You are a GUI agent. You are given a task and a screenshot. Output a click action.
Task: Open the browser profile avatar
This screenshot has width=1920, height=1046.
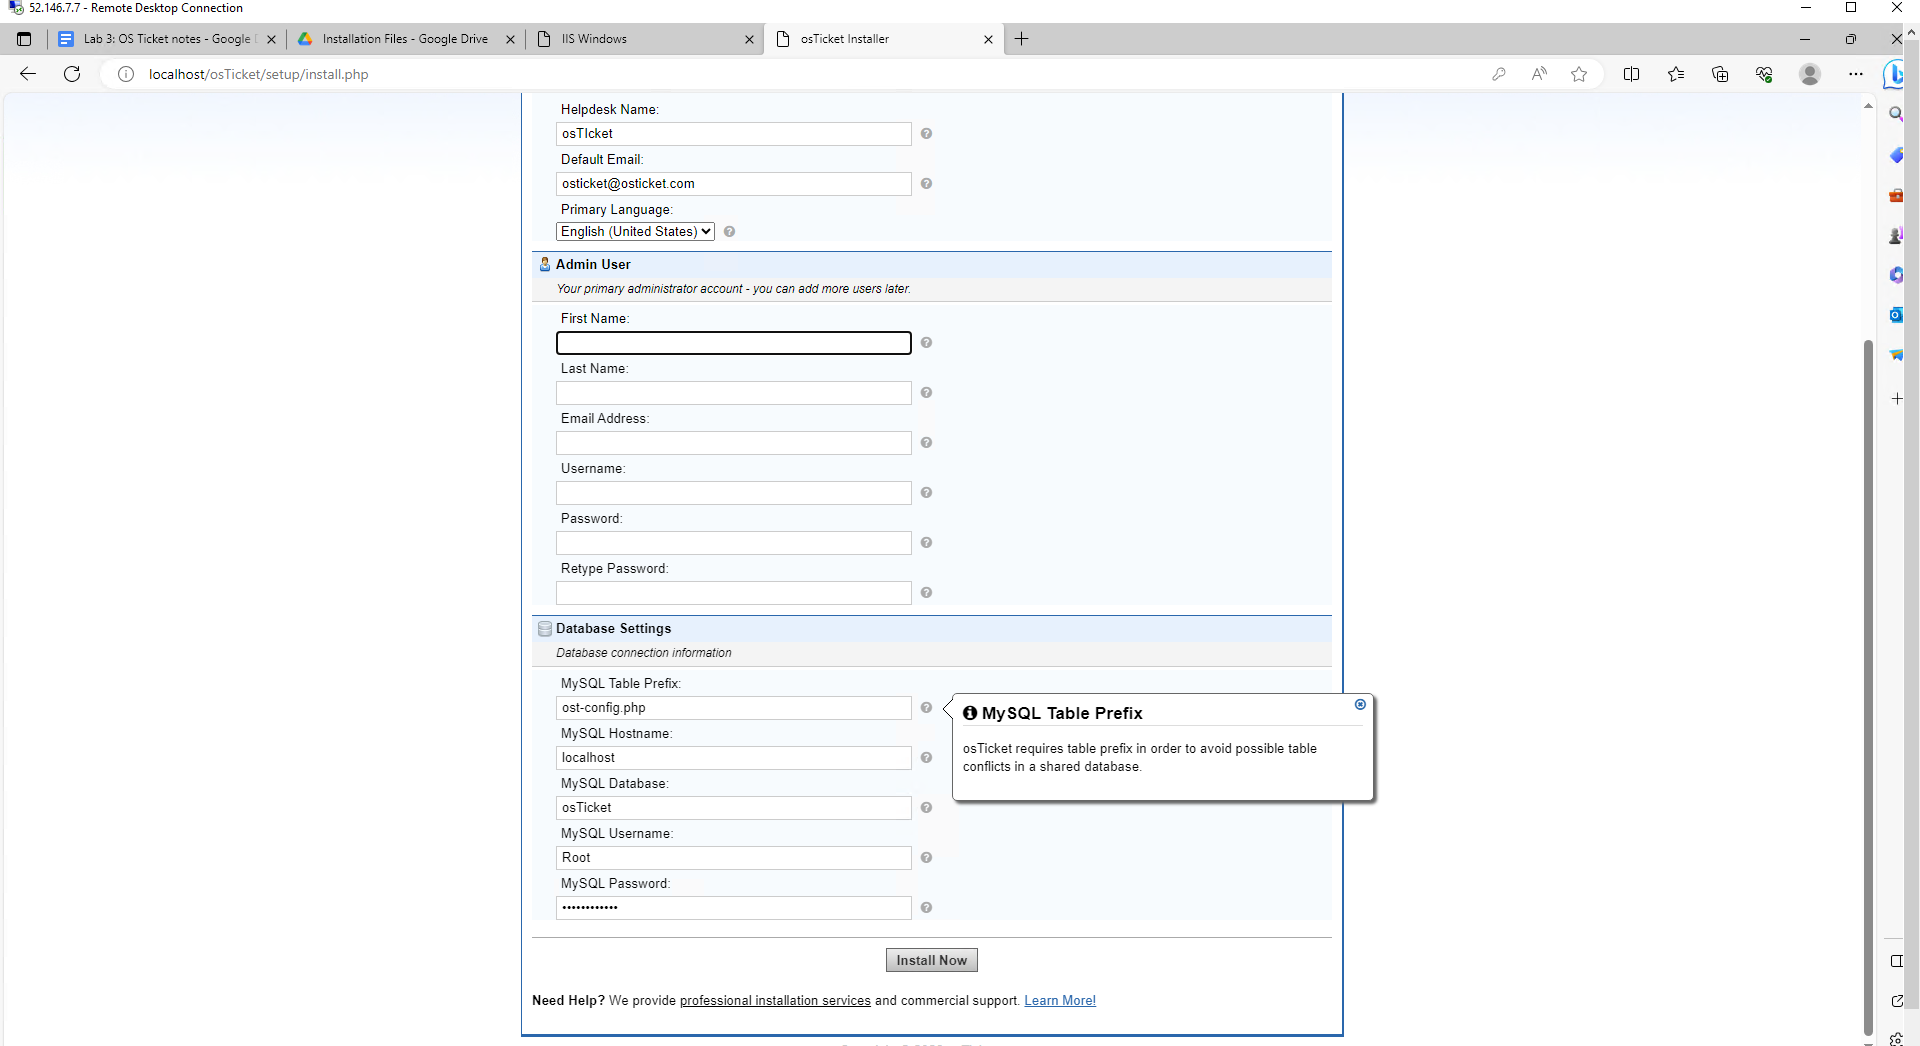[1810, 74]
